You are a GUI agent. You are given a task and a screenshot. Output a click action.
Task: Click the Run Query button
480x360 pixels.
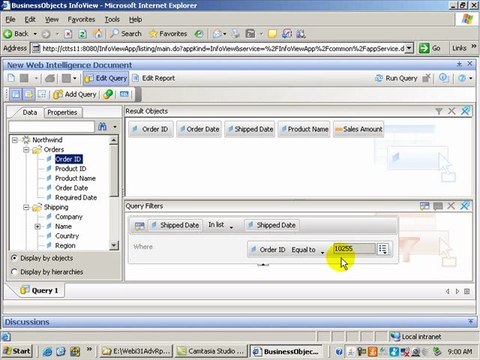pos(396,78)
